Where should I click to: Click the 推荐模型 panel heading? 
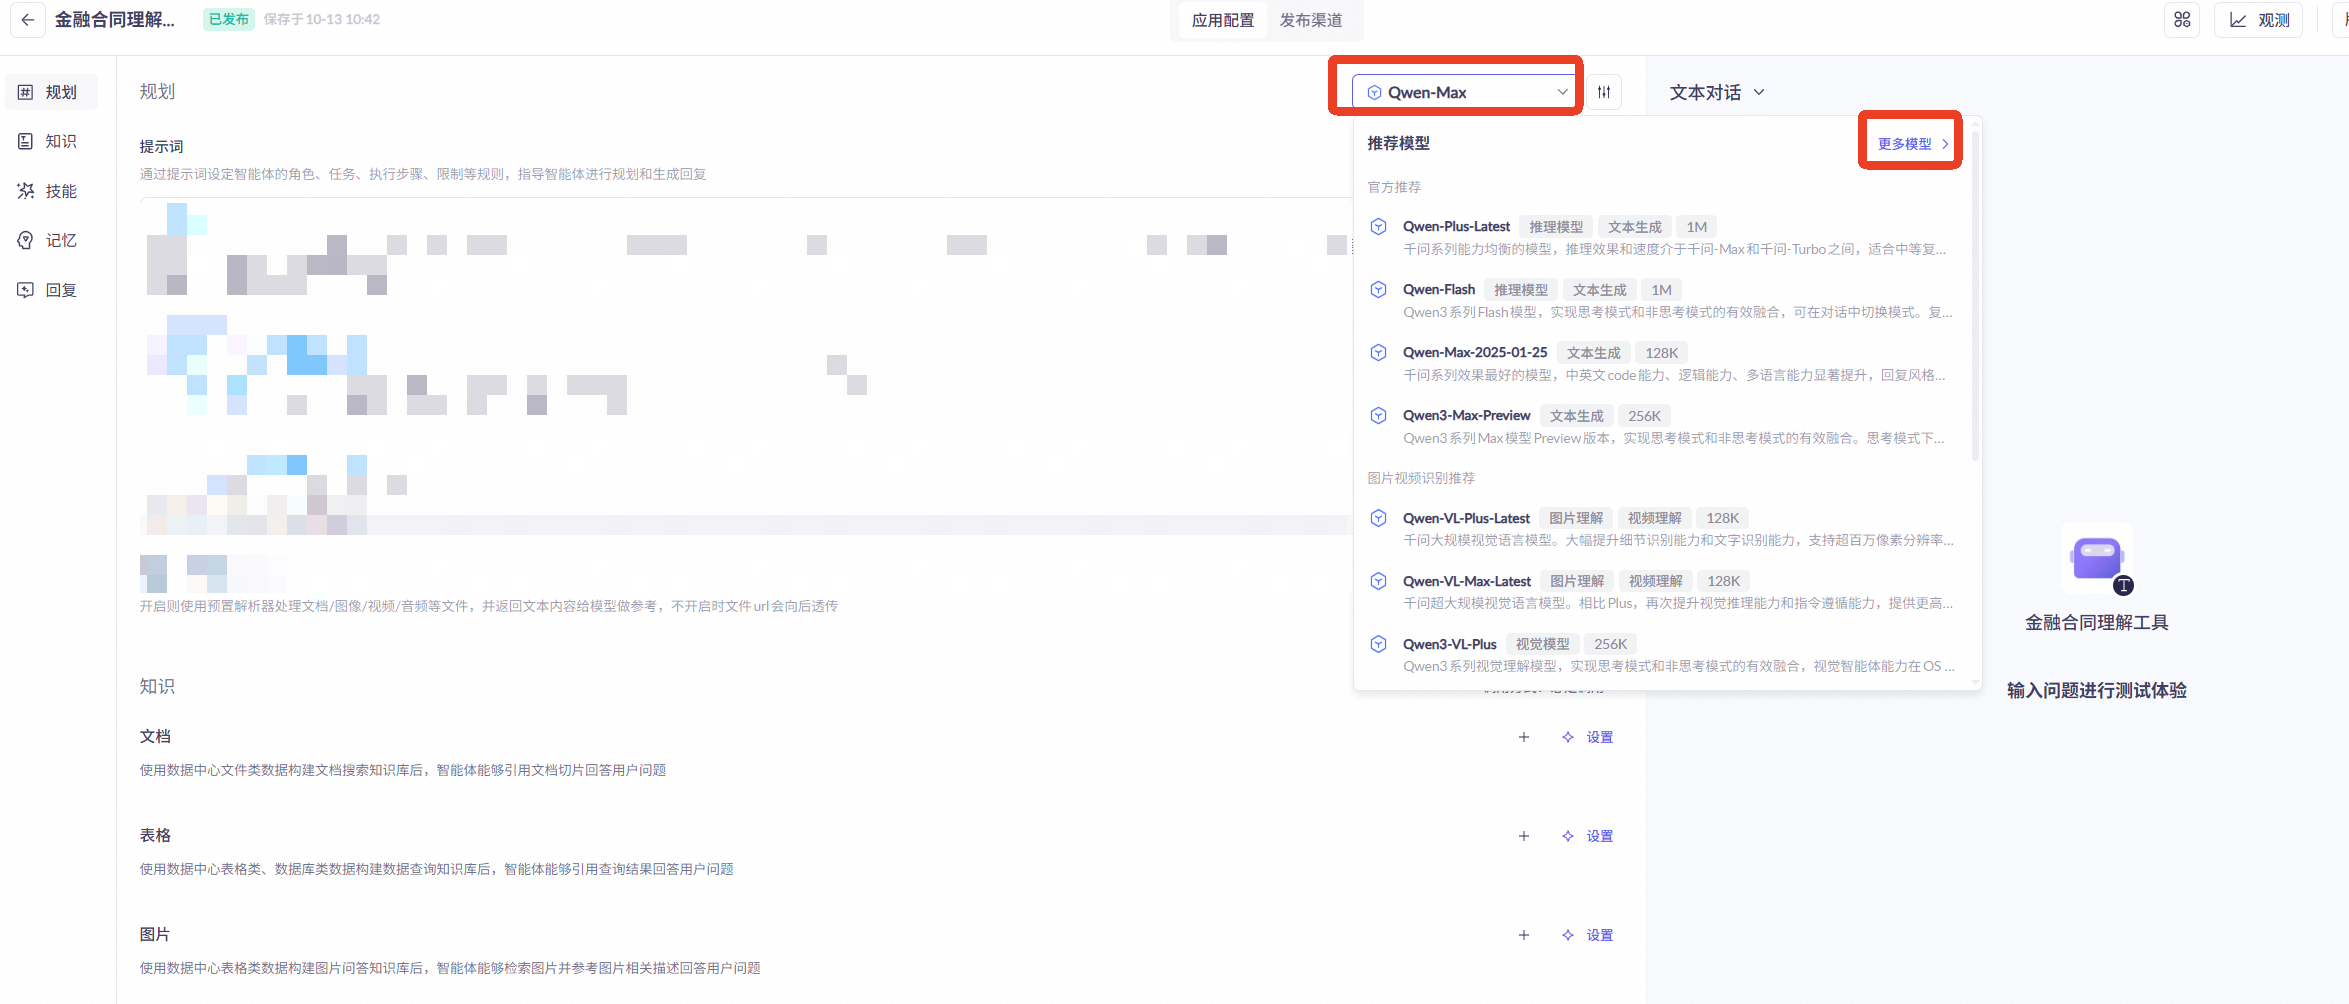pos(1398,143)
